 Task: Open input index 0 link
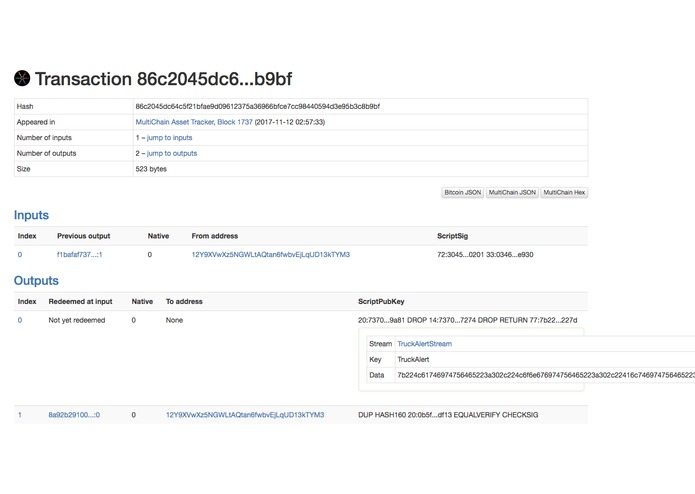tap(20, 255)
